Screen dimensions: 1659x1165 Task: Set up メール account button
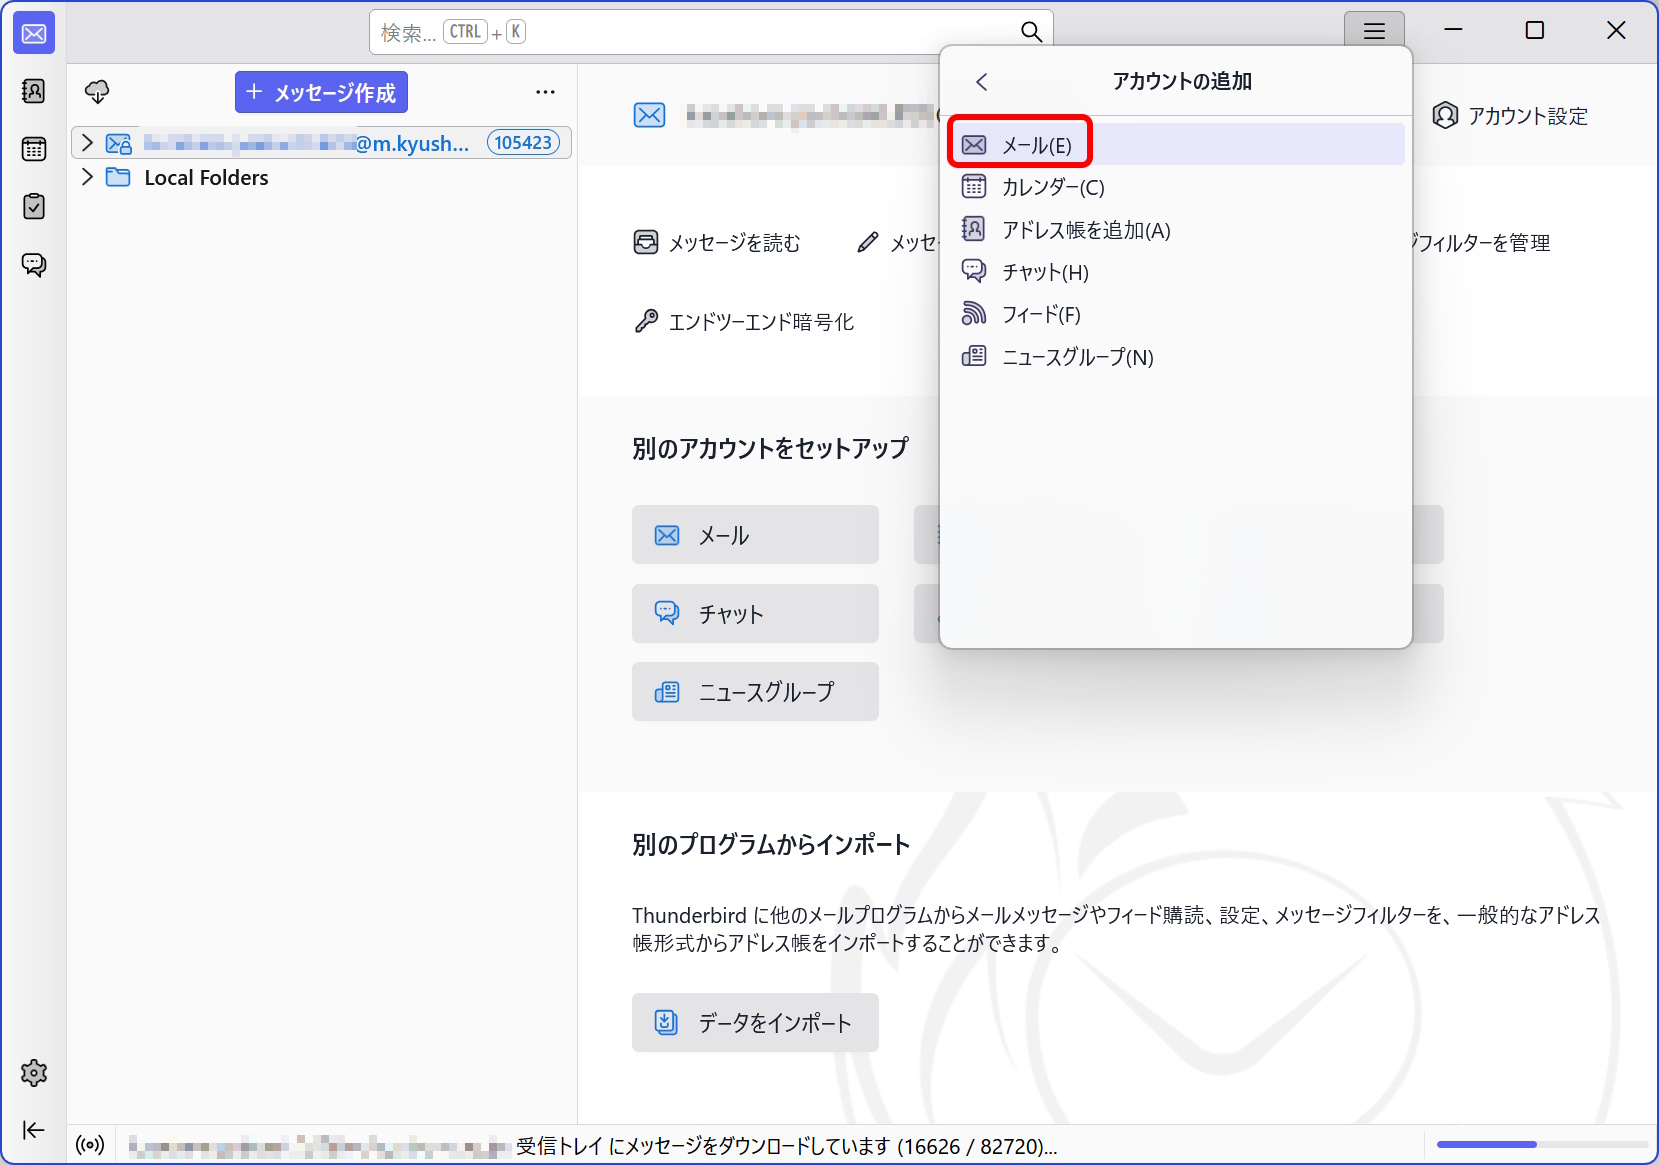(755, 535)
